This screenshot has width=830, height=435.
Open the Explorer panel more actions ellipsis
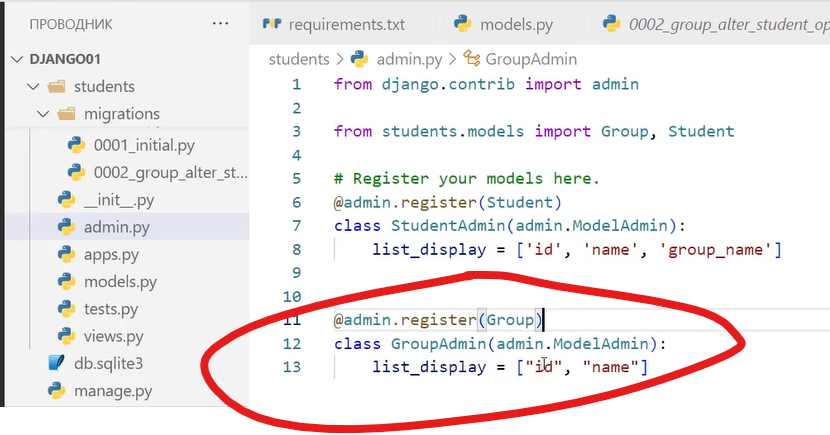pos(220,23)
